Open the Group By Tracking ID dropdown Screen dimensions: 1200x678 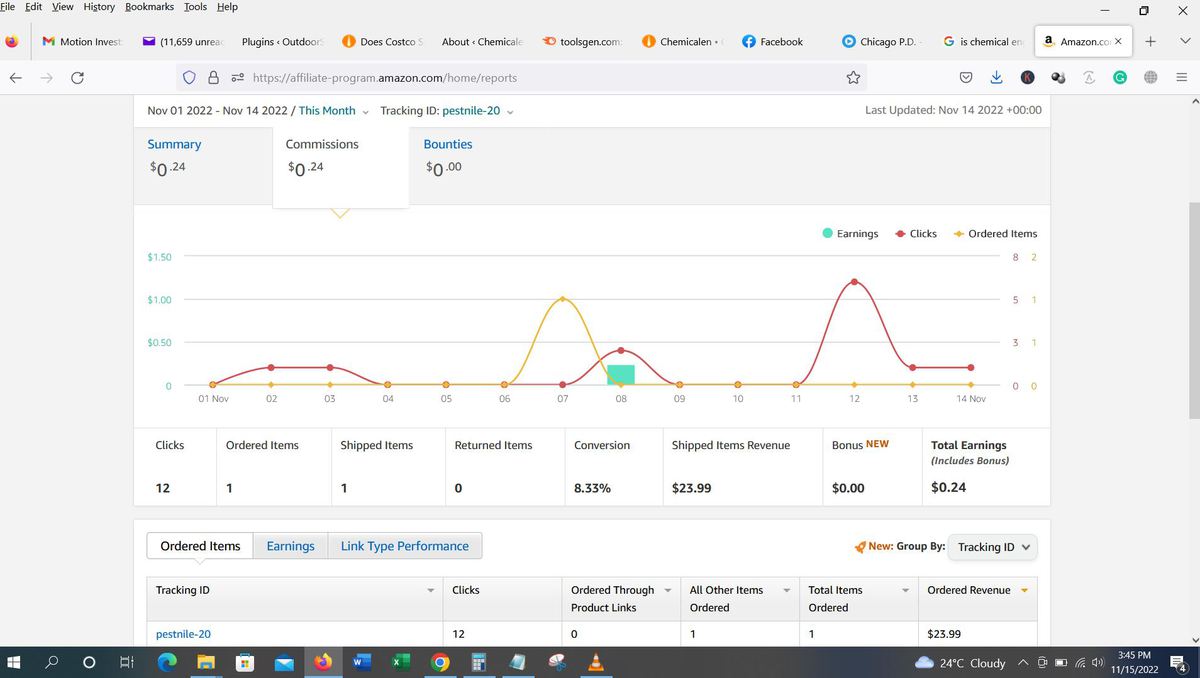(x=993, y=547)
